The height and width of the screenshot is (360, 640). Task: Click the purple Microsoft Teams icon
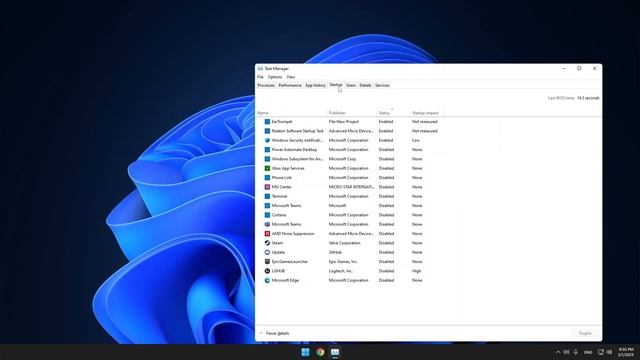267,224
